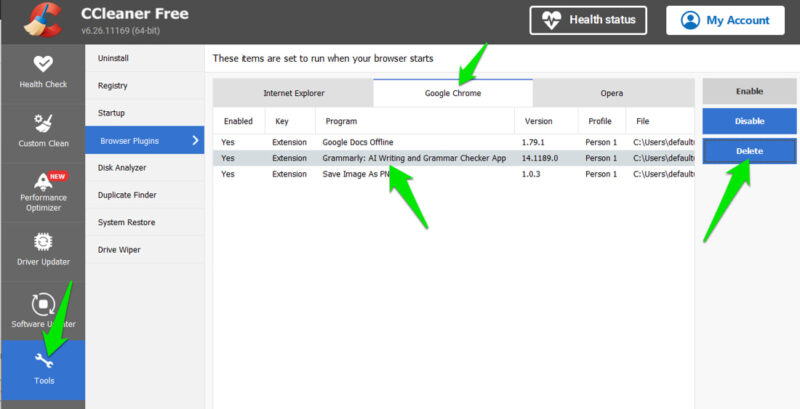Click Person 1 in Grammarly row
Screen dimensions: 800x409
click(601, 158)
